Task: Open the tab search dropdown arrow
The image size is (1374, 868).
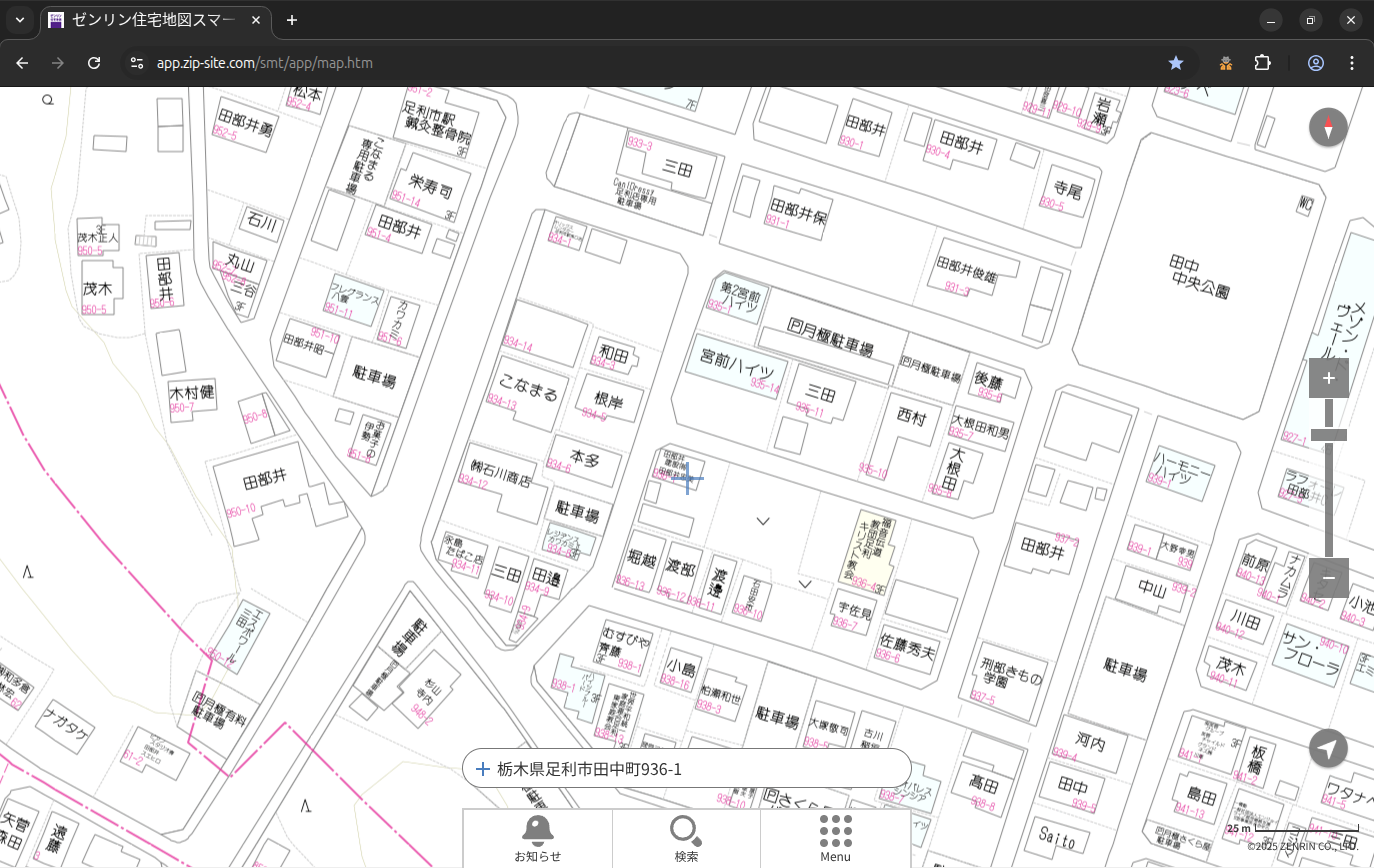Action: coord(19,20)
